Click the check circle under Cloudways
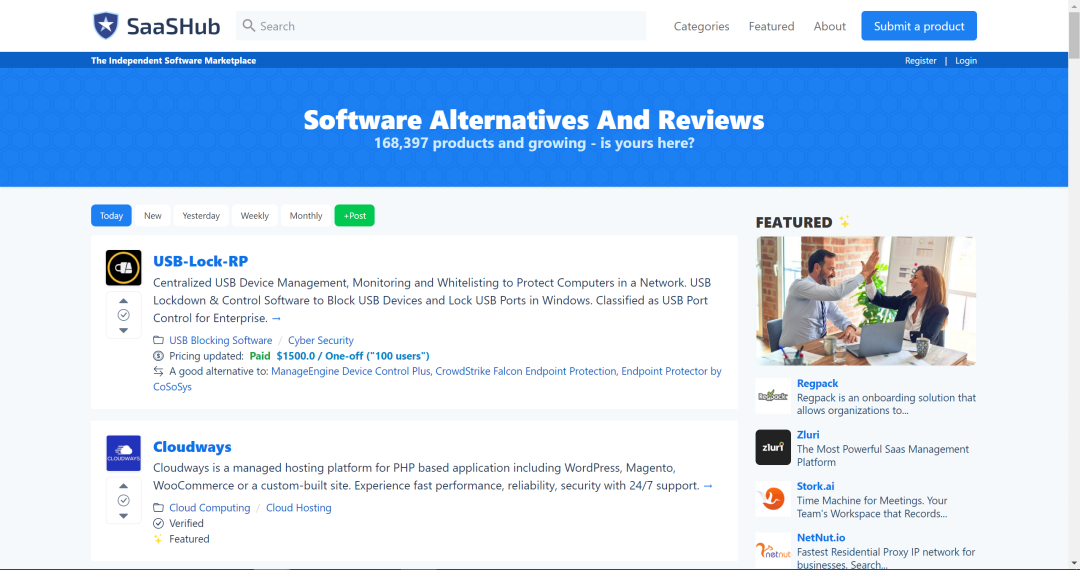 point(123,500)
